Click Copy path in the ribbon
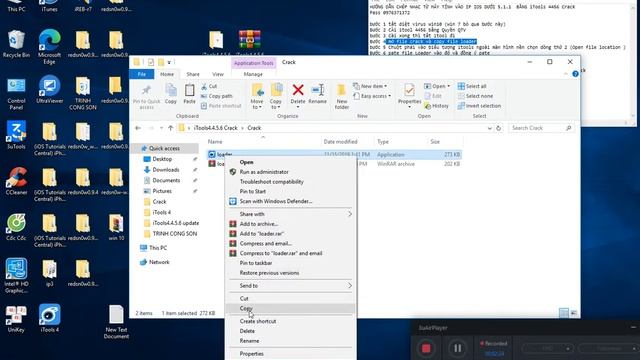The height and width of the screenshot is (360, 640). 217,96
